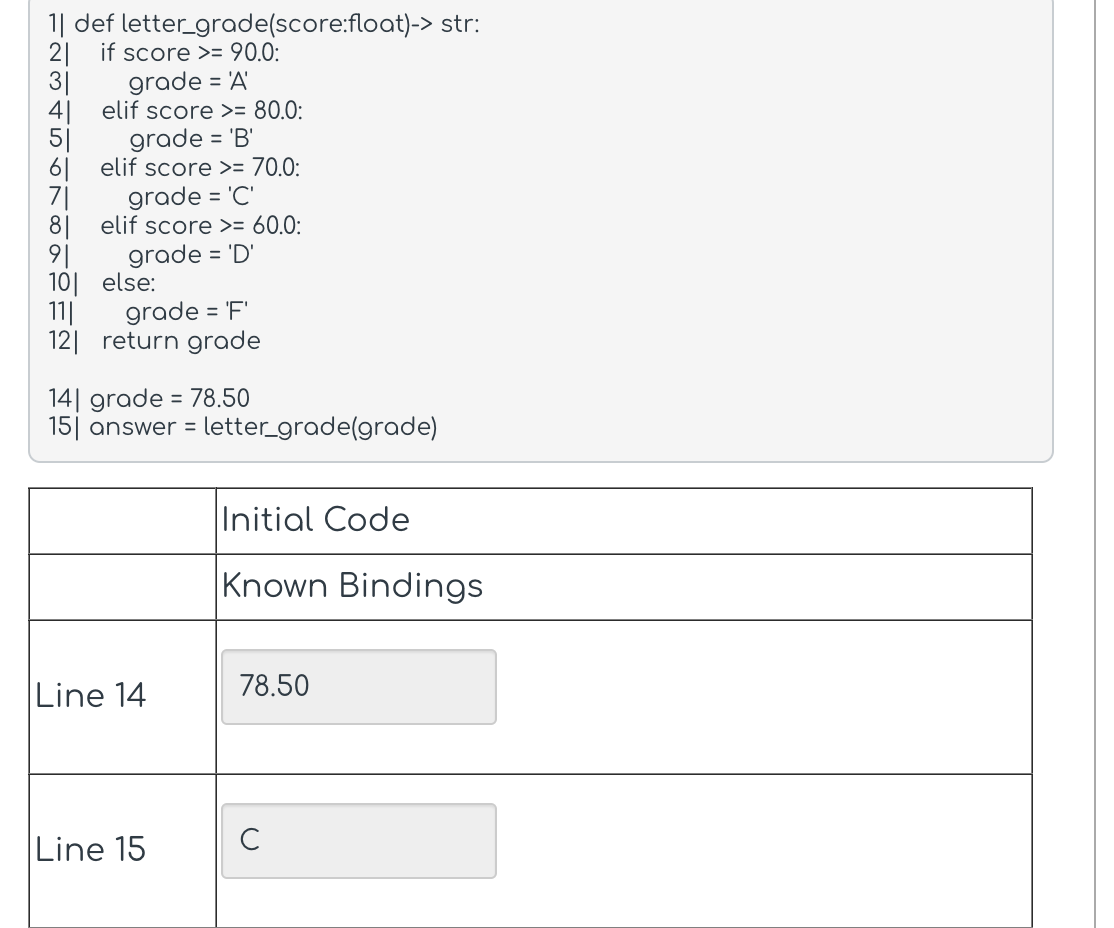Click the Line 14 input field containing 78.50

(x=358, y=686)
